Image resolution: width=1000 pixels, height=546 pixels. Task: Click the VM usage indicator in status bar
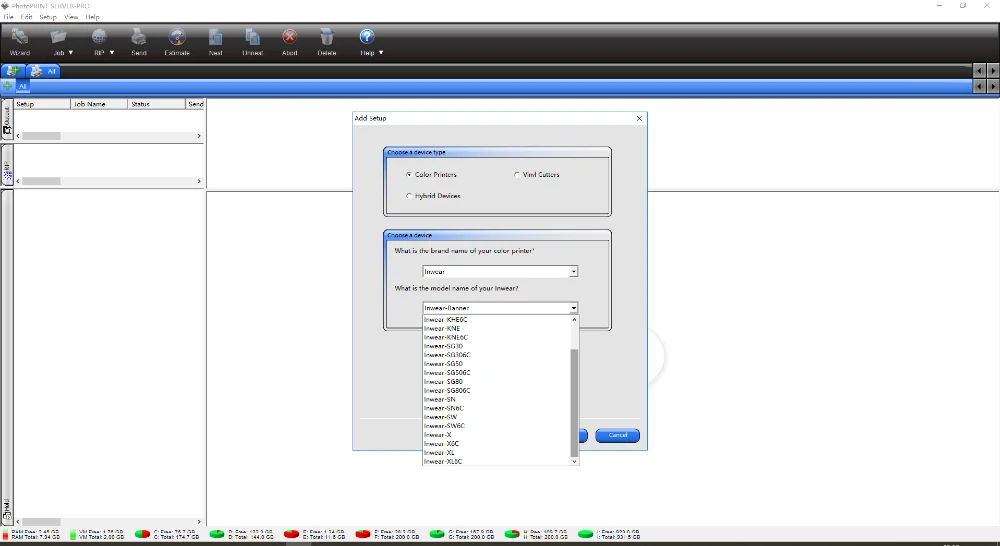click(x=73, y=534)
